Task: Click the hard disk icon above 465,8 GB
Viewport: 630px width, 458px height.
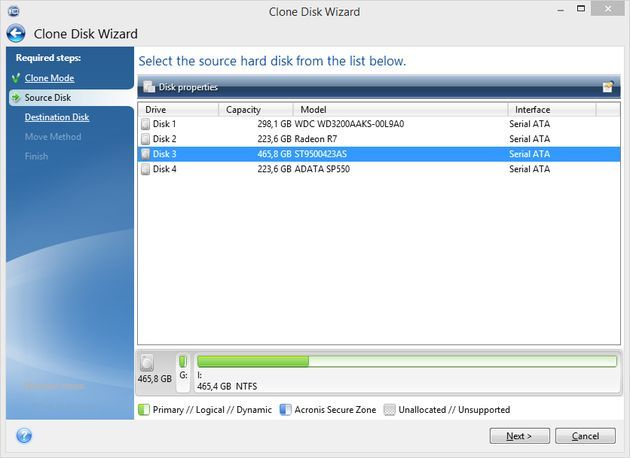Action: [x=147, y=362]
